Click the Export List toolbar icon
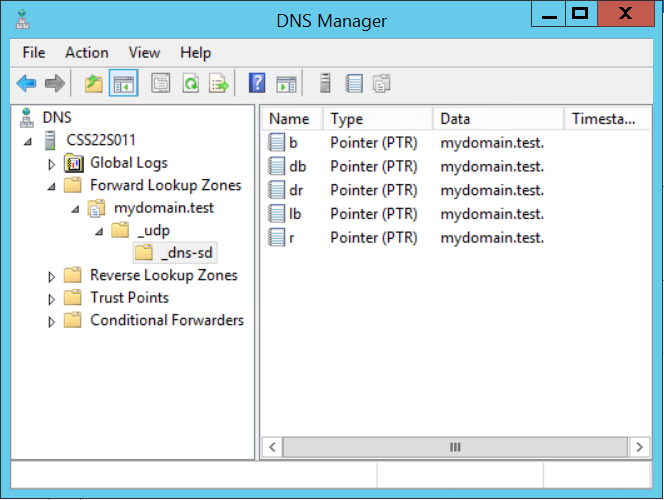664x500 pixels. point(218,84)
